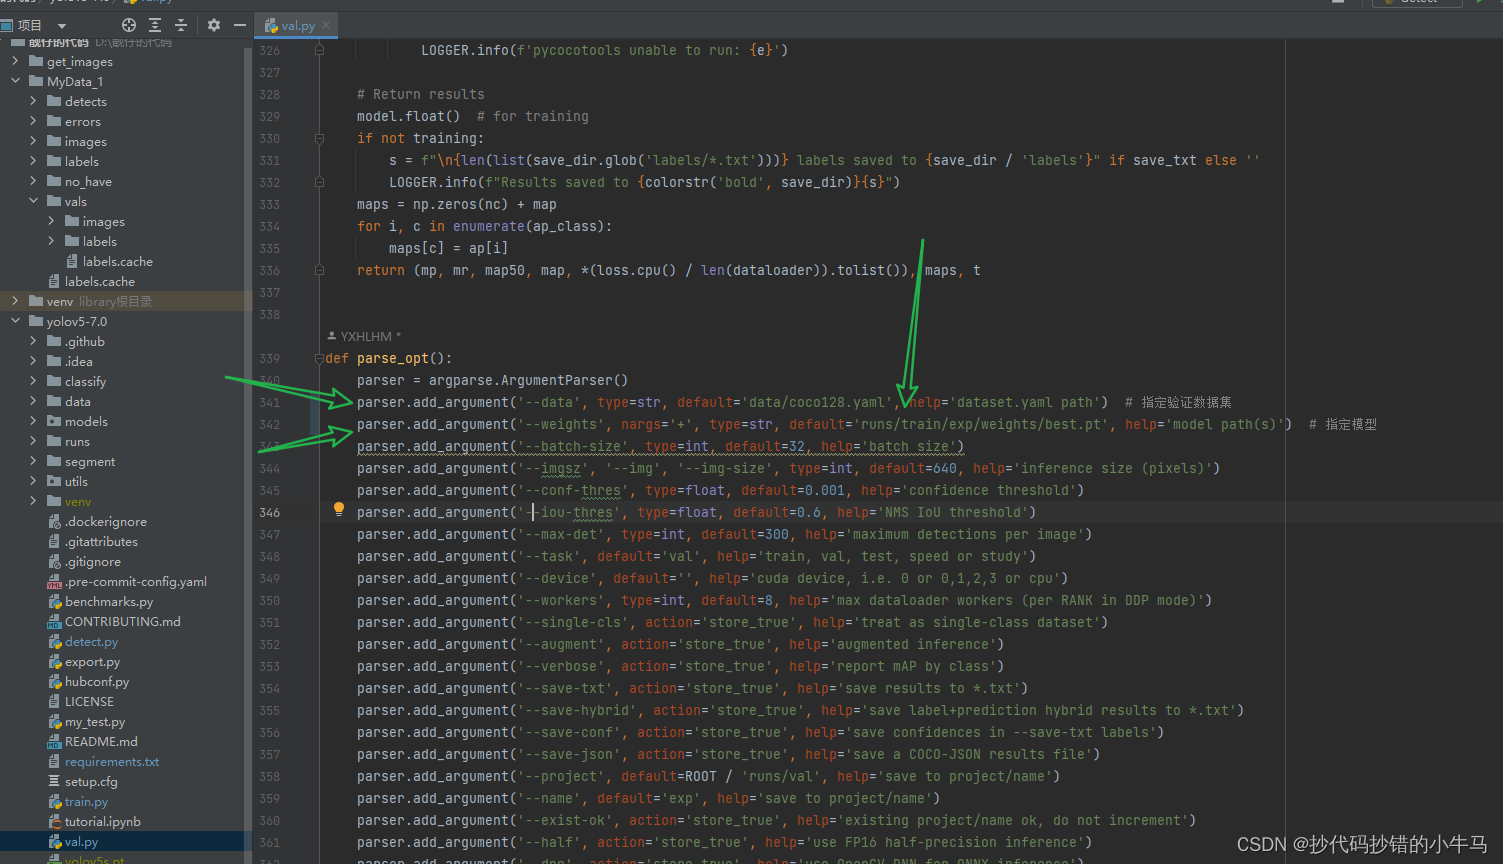Close the val.py editor tab
Screen dimensions: 1503x864
tap(326, 25)
